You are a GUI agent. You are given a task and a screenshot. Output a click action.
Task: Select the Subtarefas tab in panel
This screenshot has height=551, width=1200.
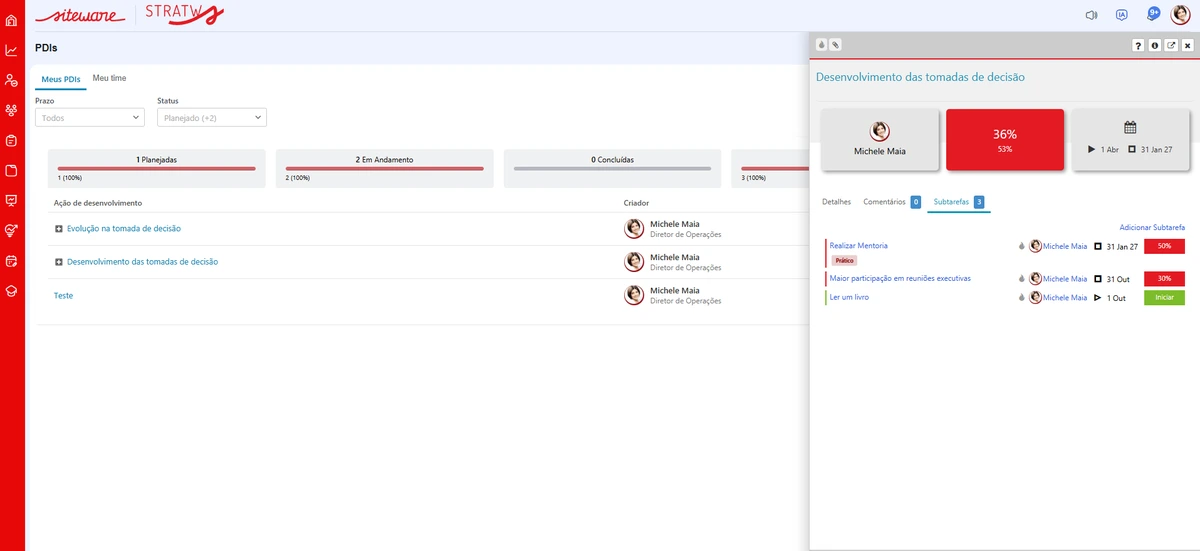[959, 202]
